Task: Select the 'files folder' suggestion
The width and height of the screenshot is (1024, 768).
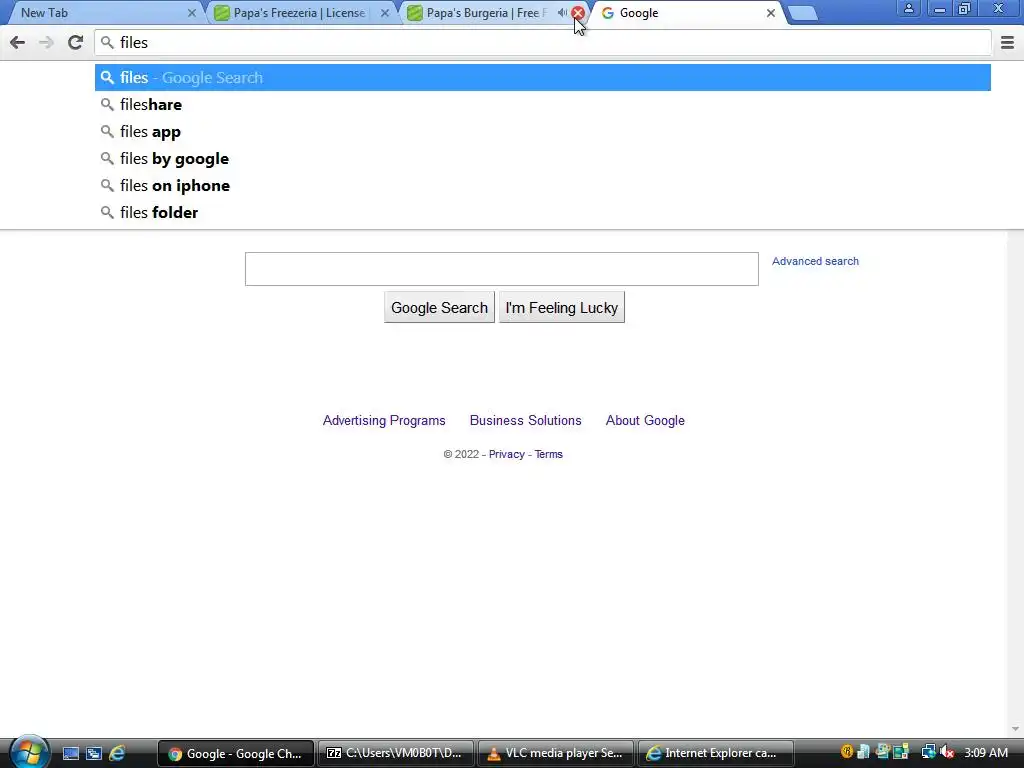Action: pos(543,212)
